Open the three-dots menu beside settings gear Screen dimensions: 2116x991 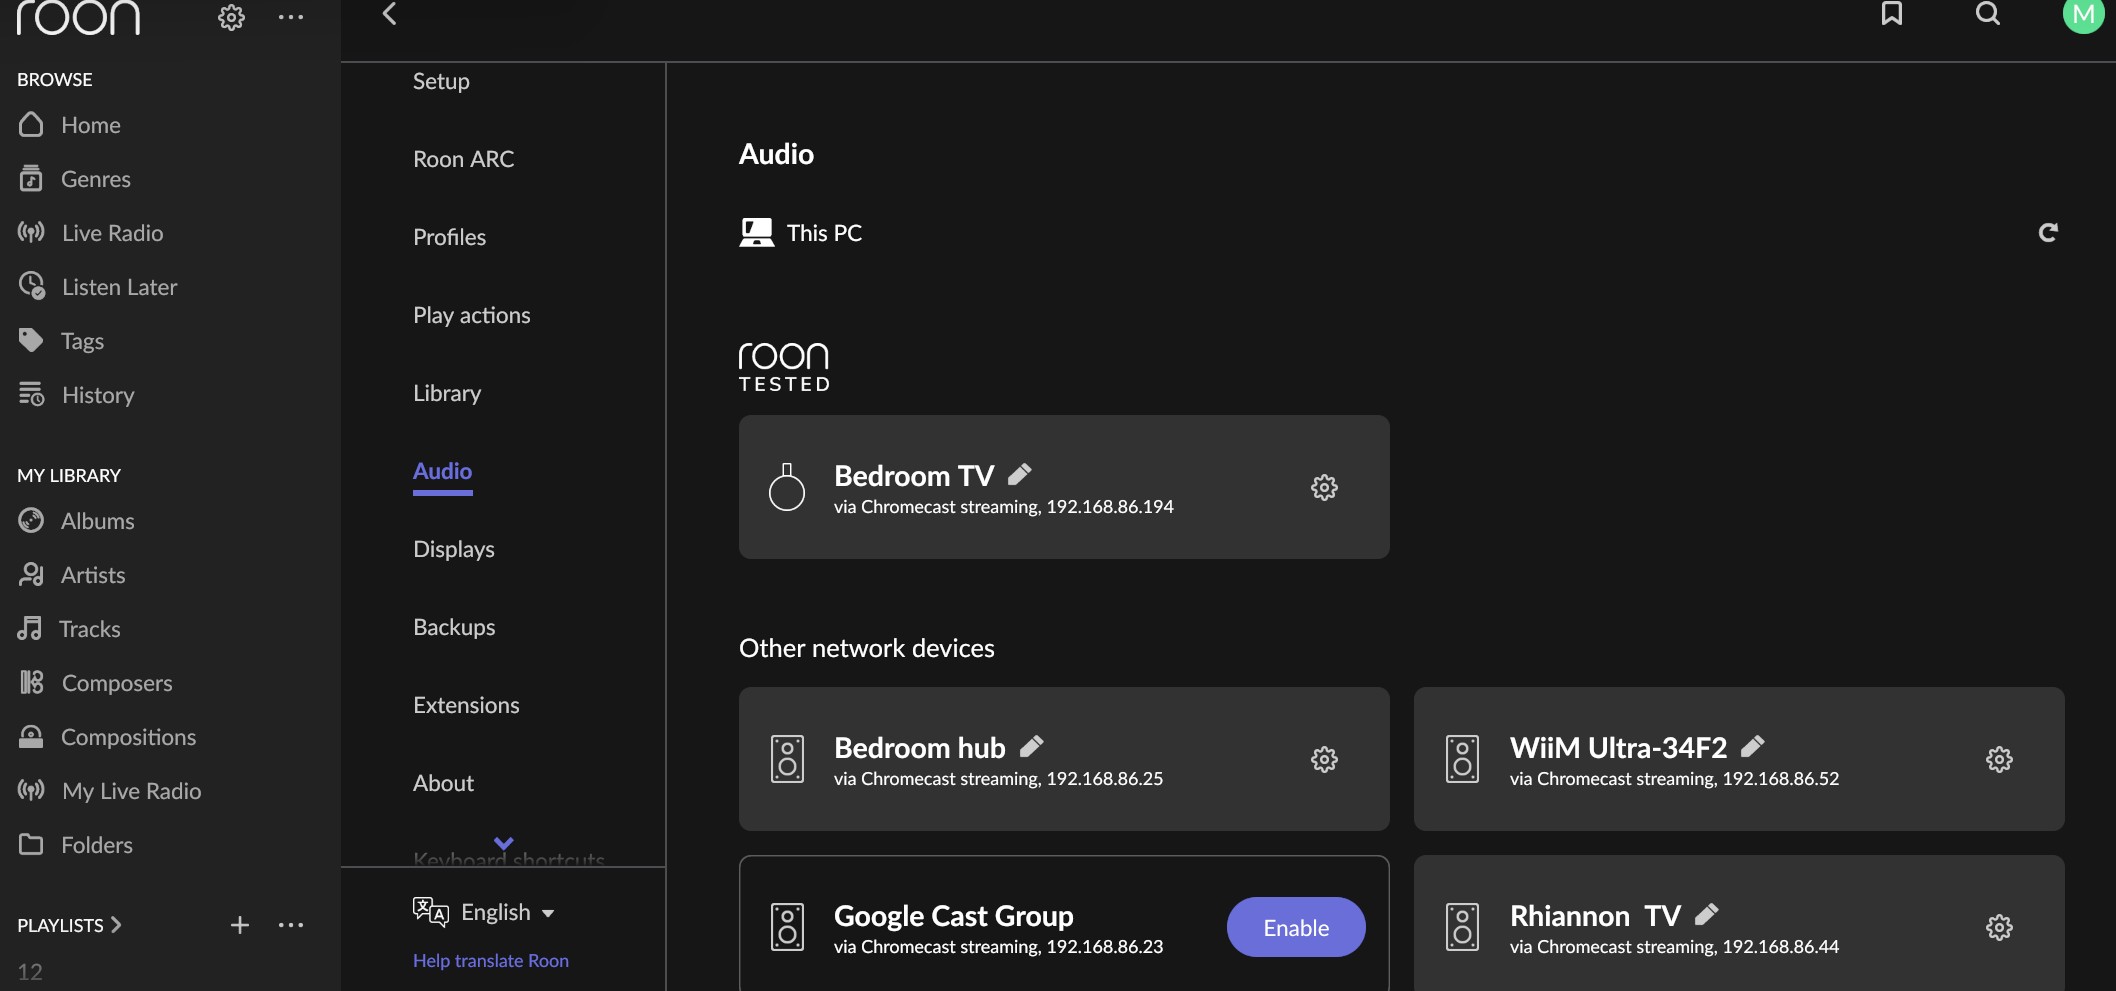coord(291,17)
